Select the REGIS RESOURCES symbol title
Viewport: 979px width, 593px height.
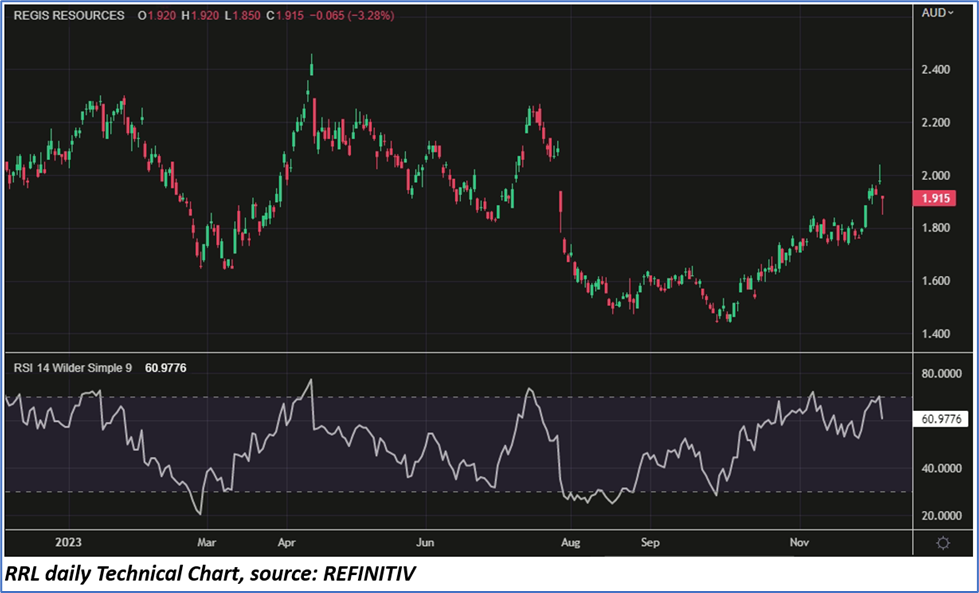click(69, 16)
